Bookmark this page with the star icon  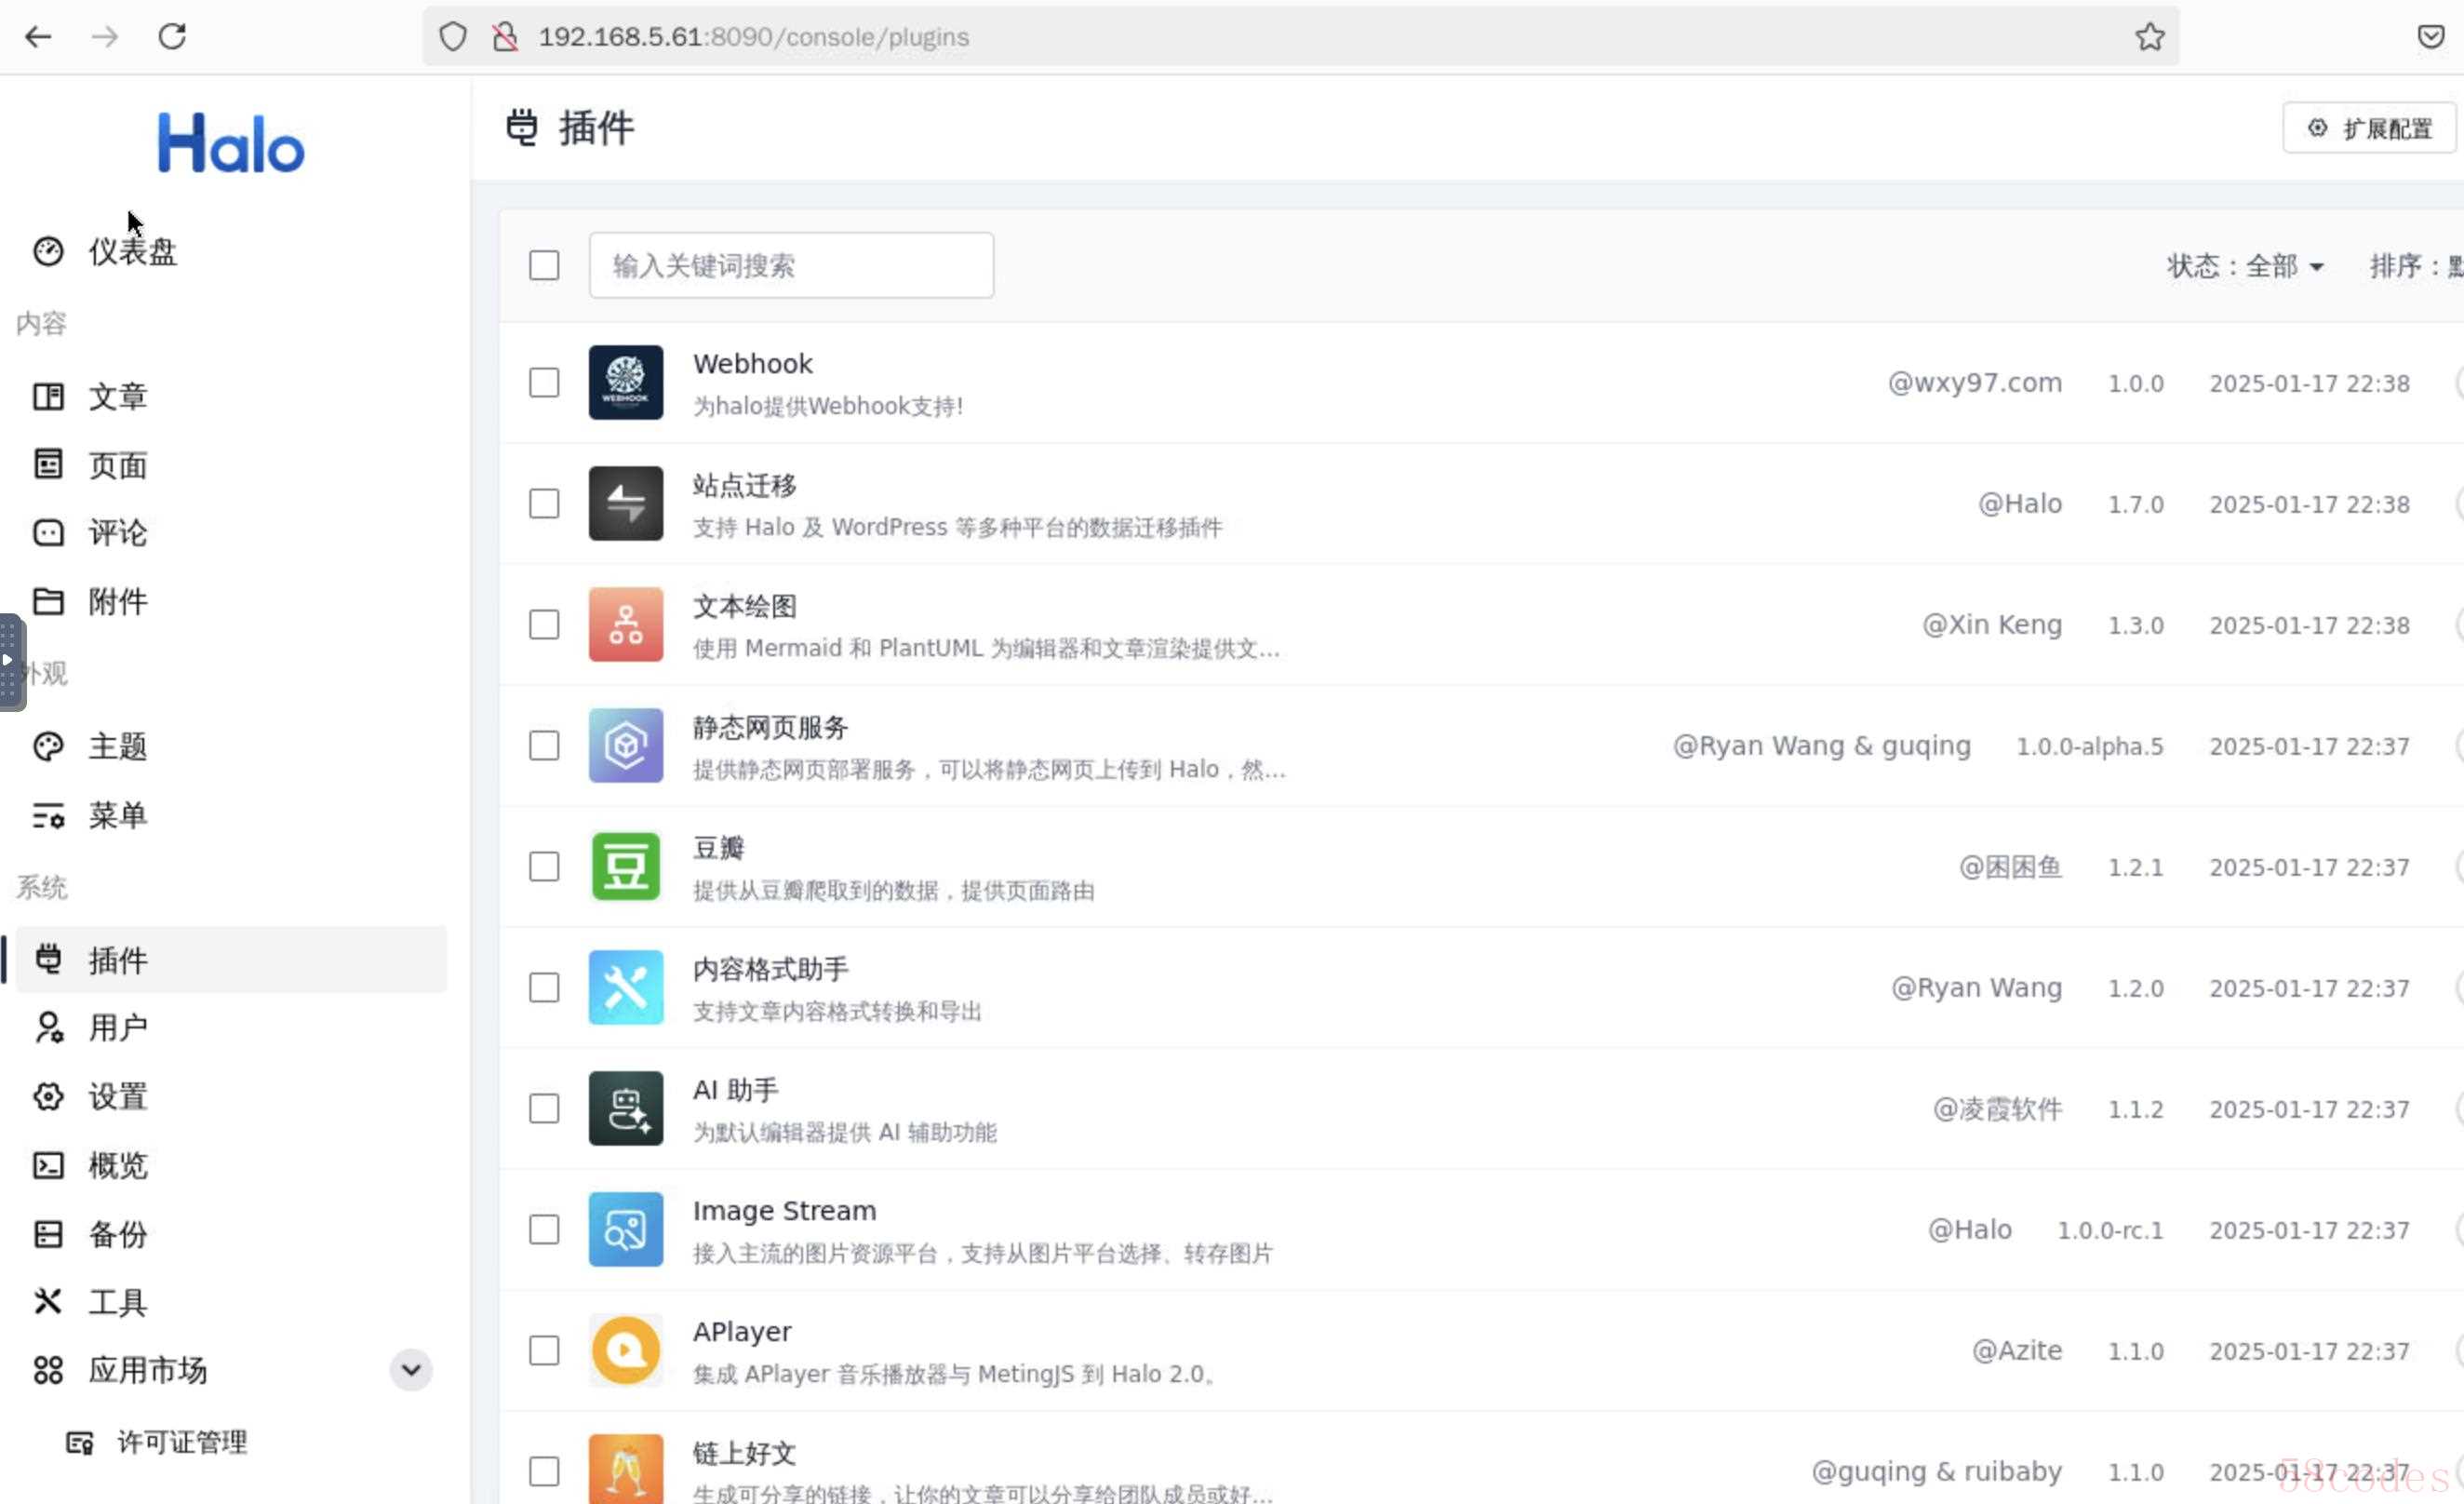click(2149, 37)
